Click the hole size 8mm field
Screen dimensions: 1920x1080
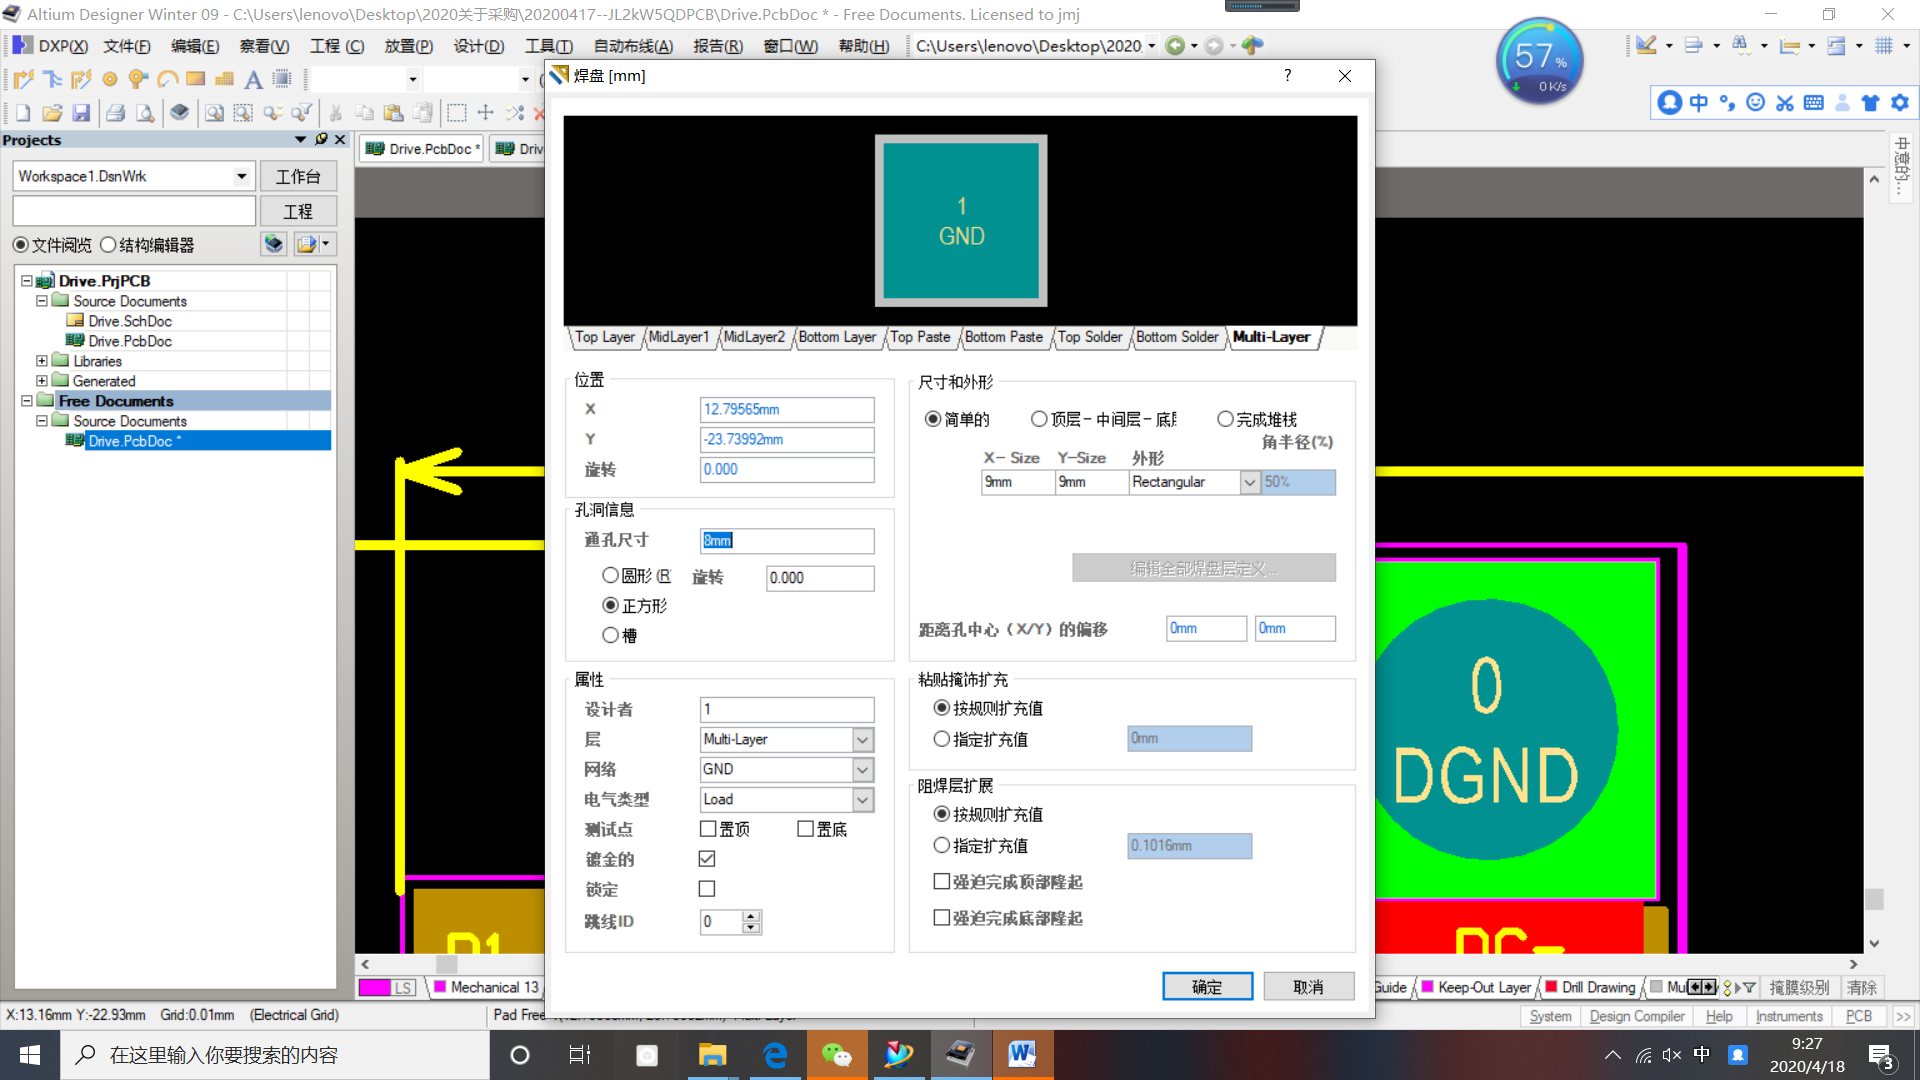coord(787,541)
